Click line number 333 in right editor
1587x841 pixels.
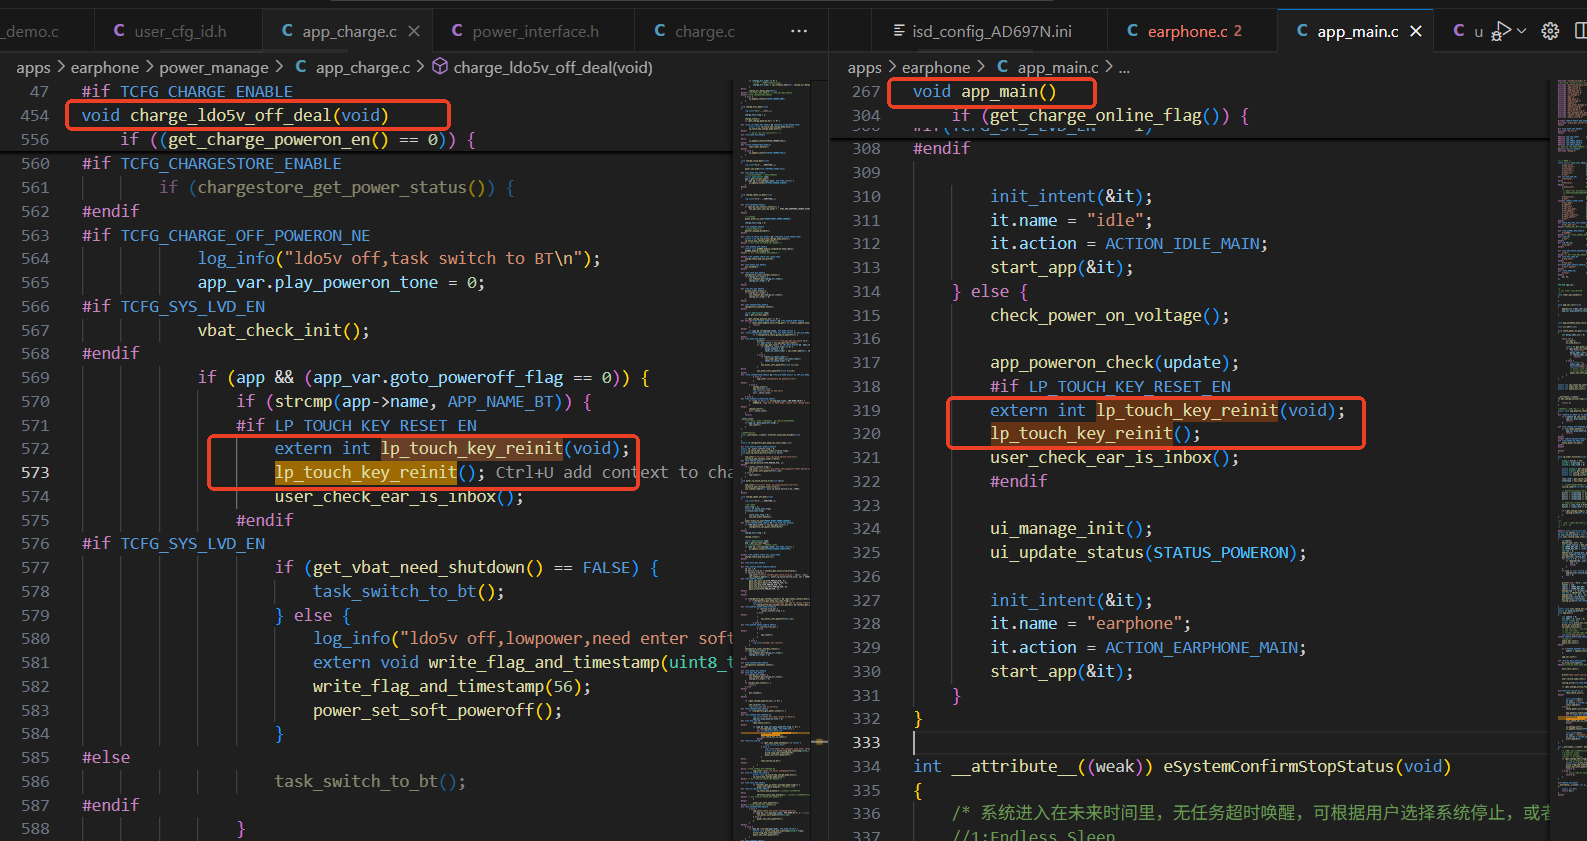coord(866,742)
